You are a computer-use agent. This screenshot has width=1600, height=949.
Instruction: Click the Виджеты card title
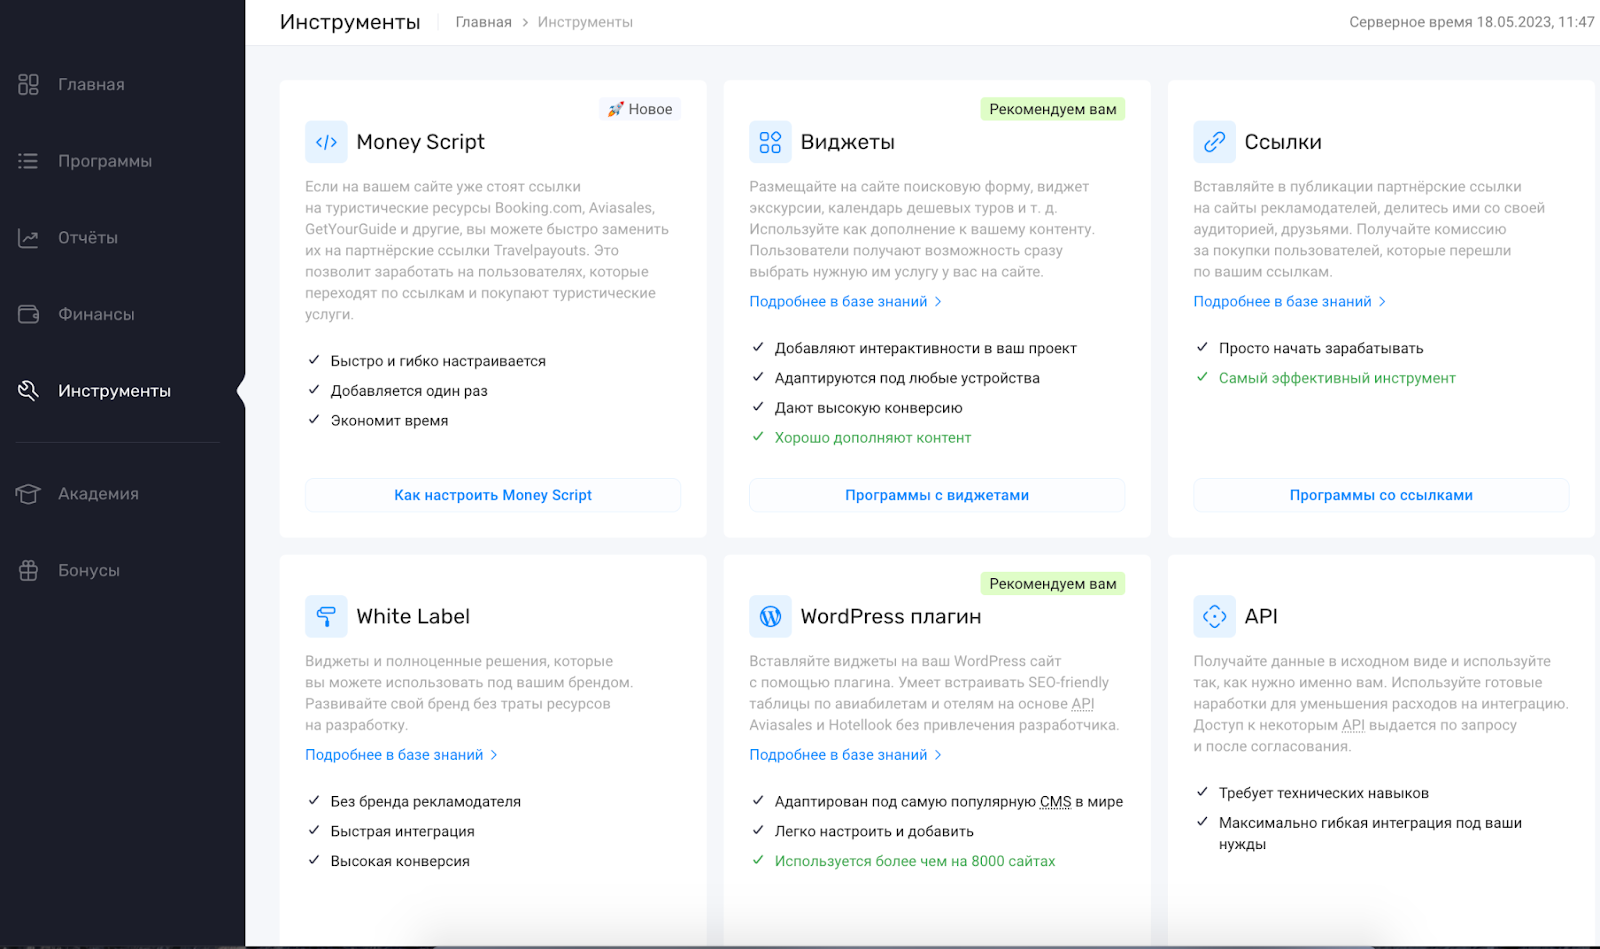pyautogui.click(x=847, y=142)
